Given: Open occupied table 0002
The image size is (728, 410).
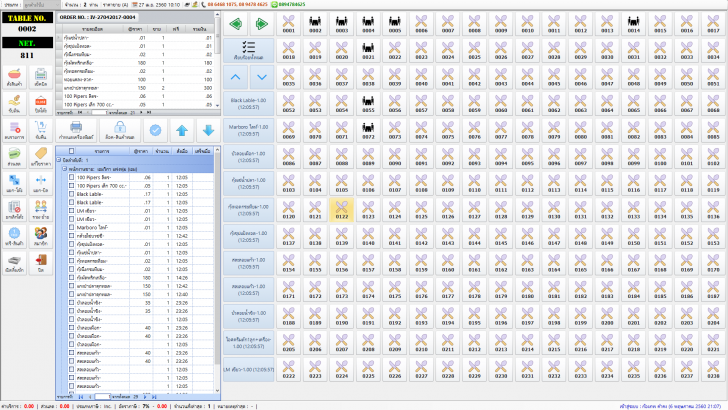Looking at the screenshot, I should tap(315, 24).
